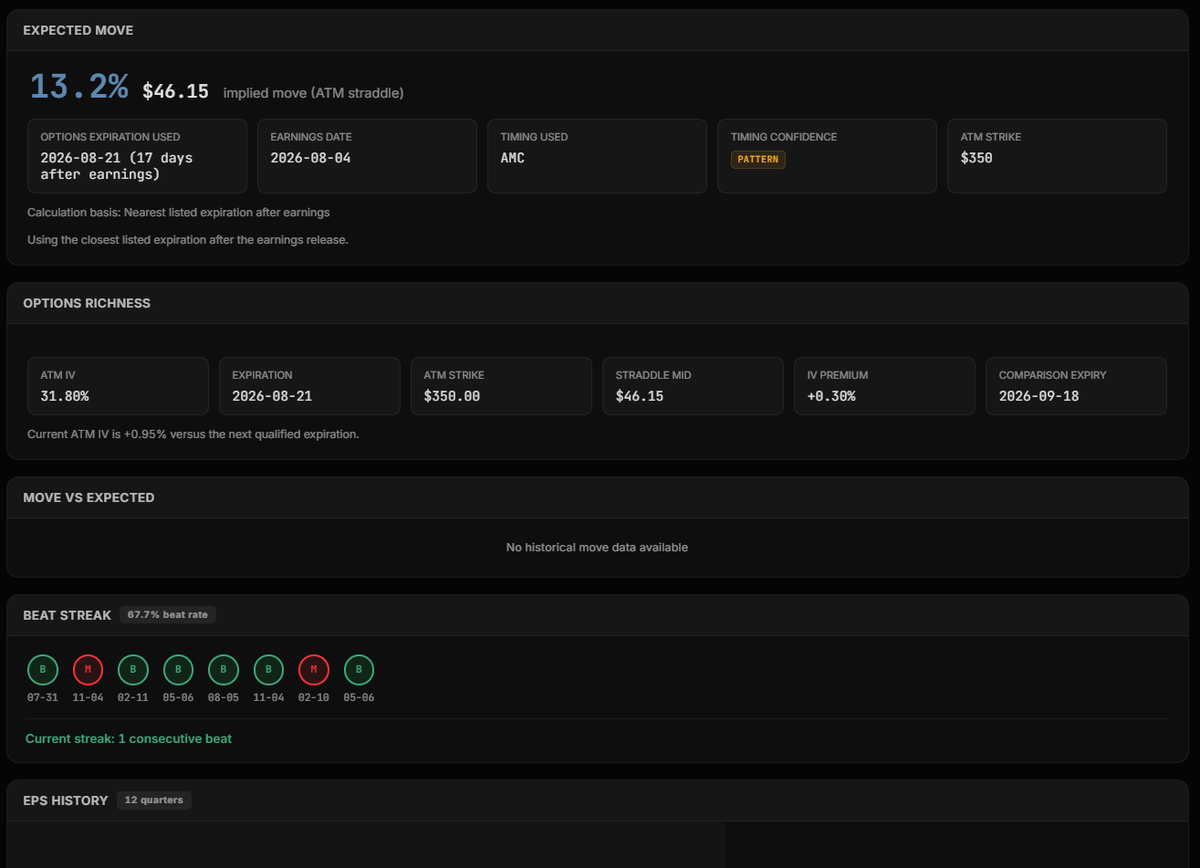The width and height of the screenshot is (1200, 868).
Task: Click the beat circle dated 02-11
Action: tap(133, 669)
